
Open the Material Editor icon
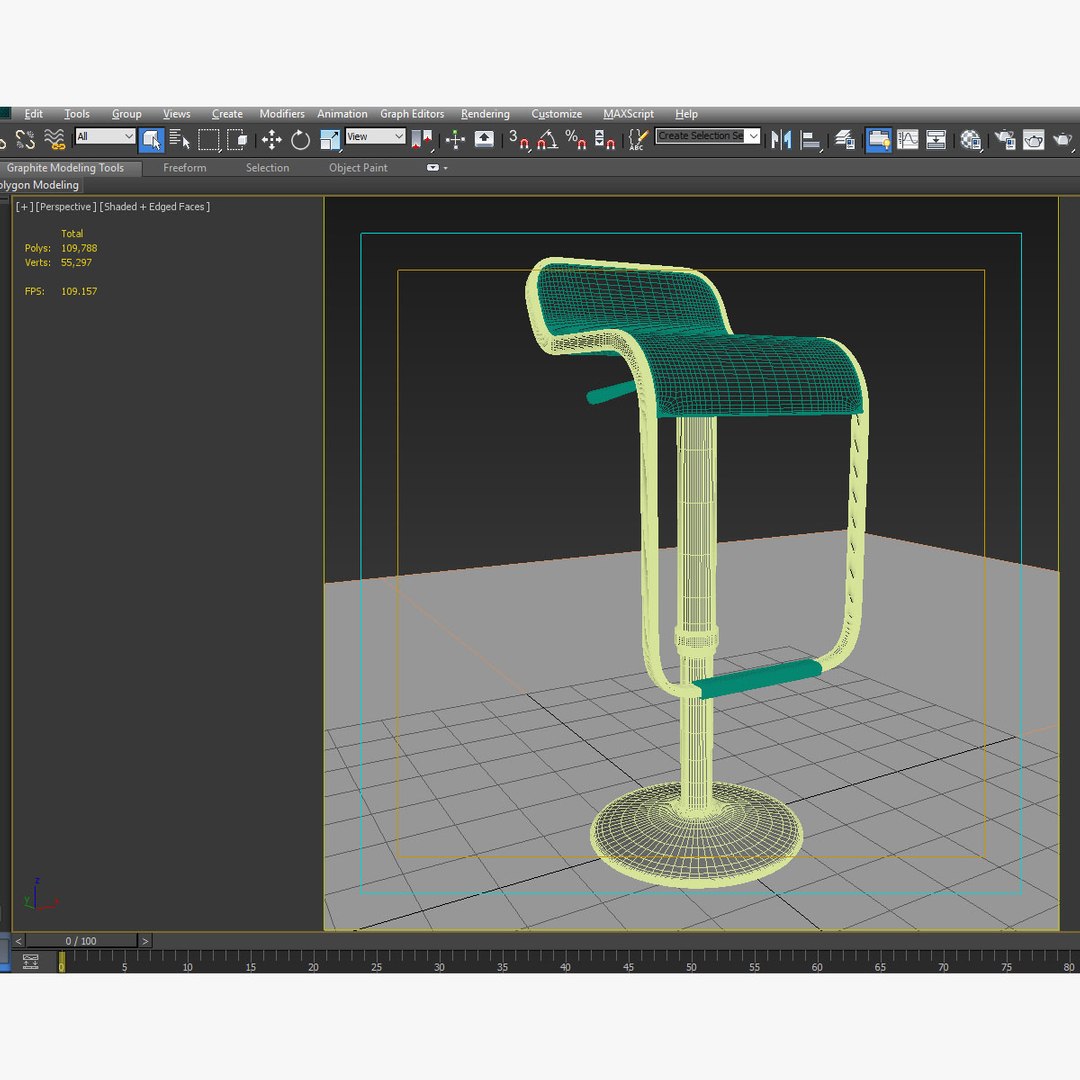point(971,140)
